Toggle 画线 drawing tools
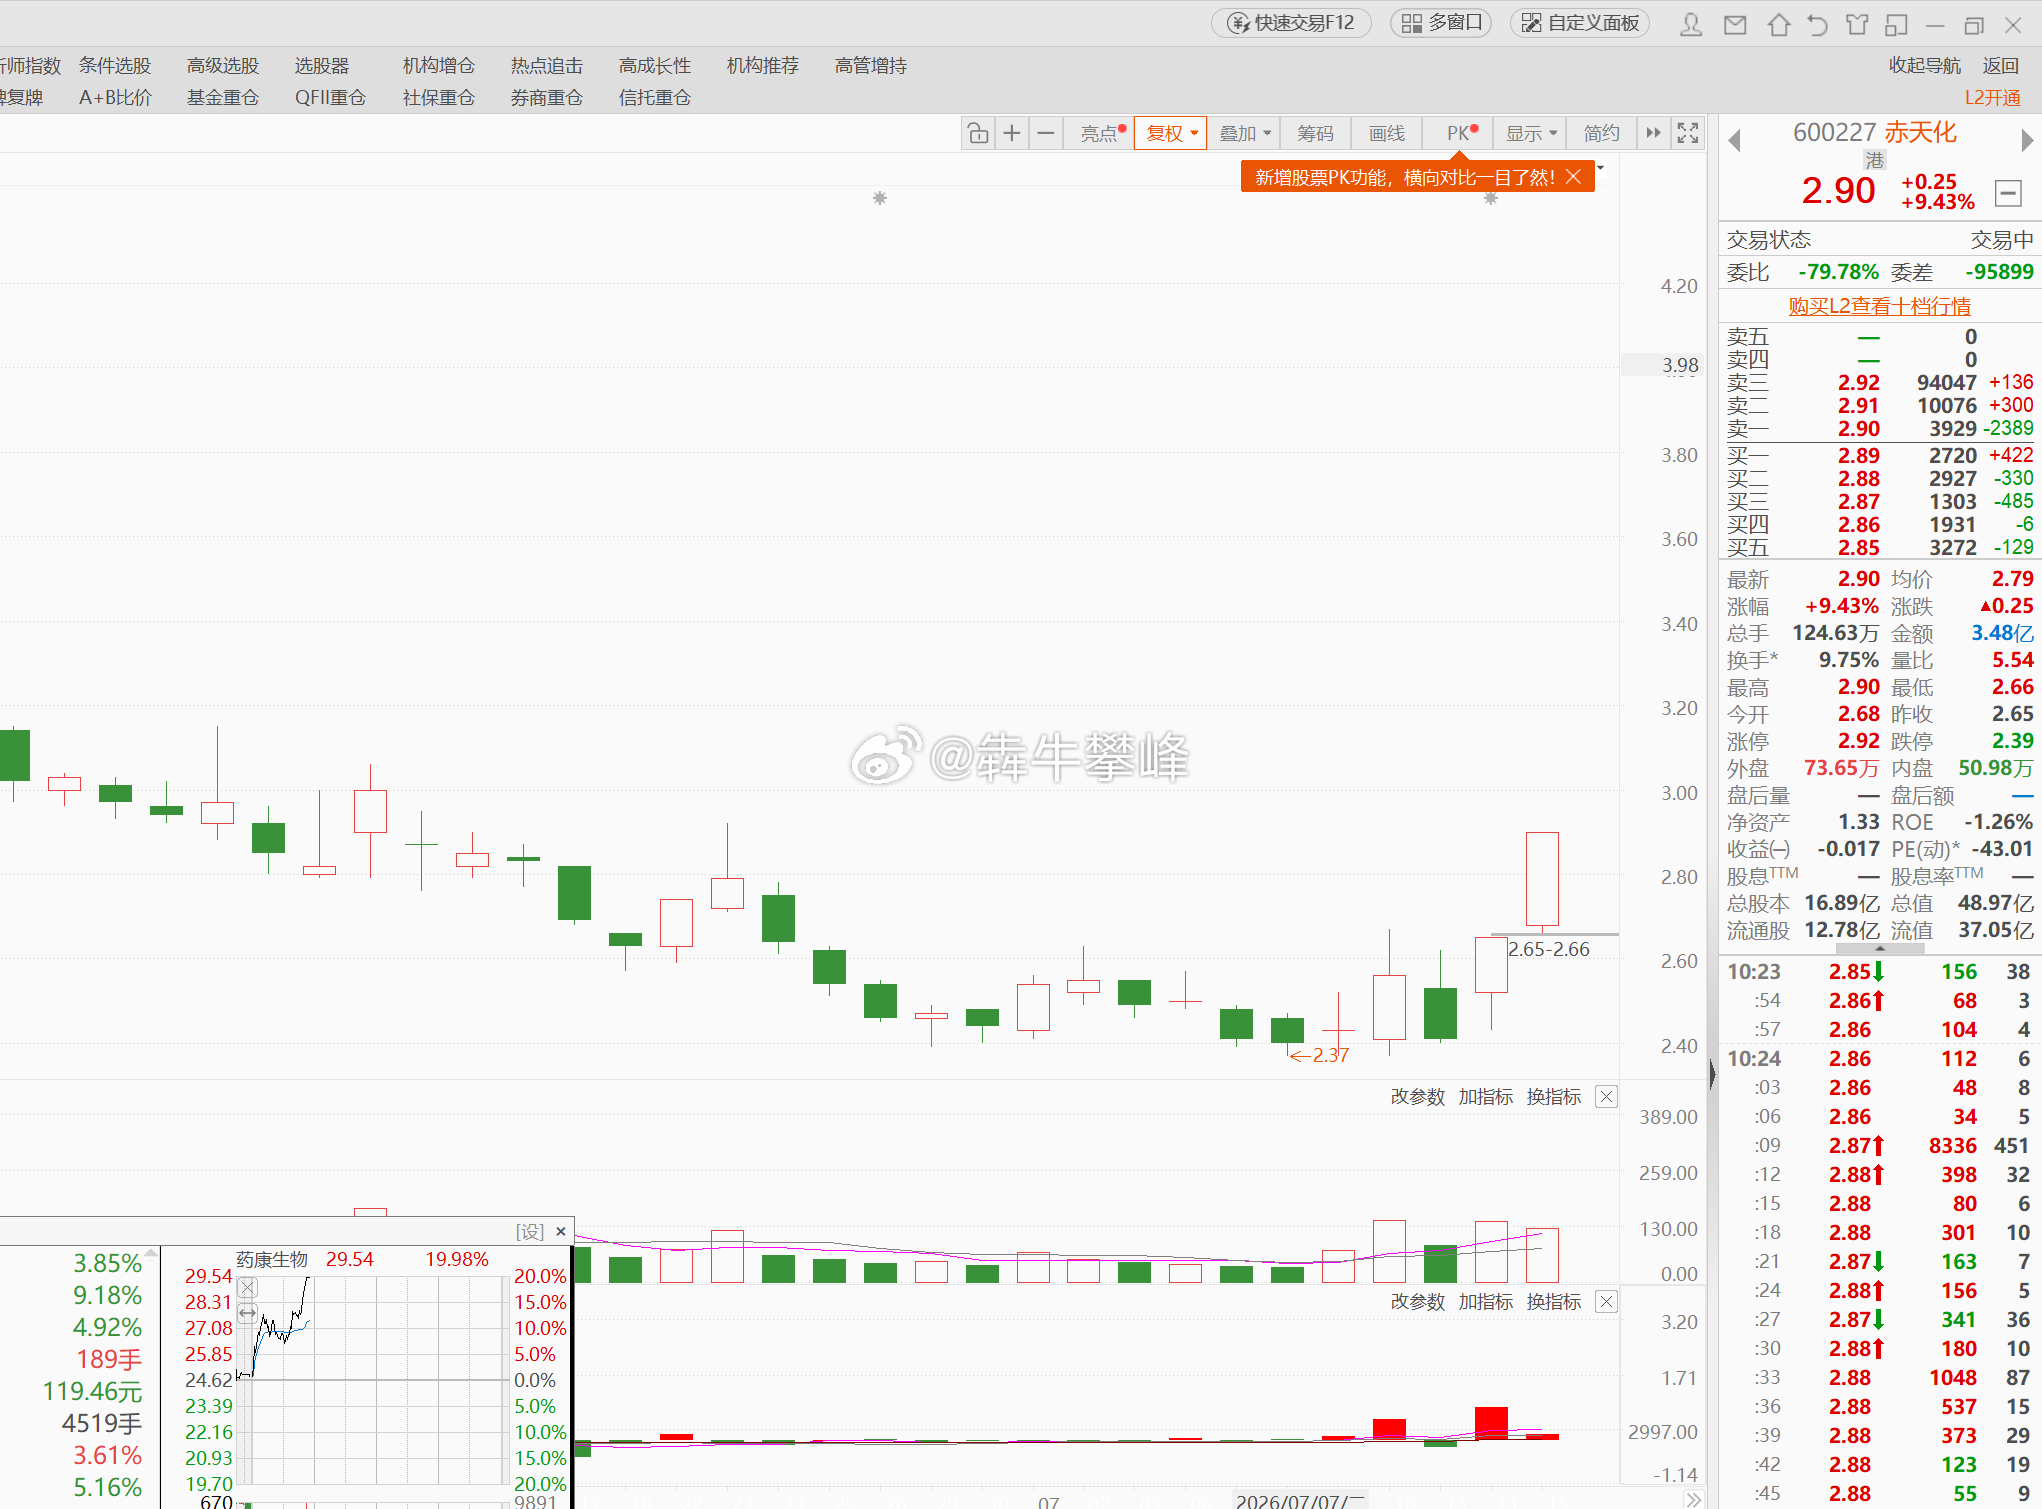The width and height of the screenshot is (2042, 1509). [x=1387, y=133]
